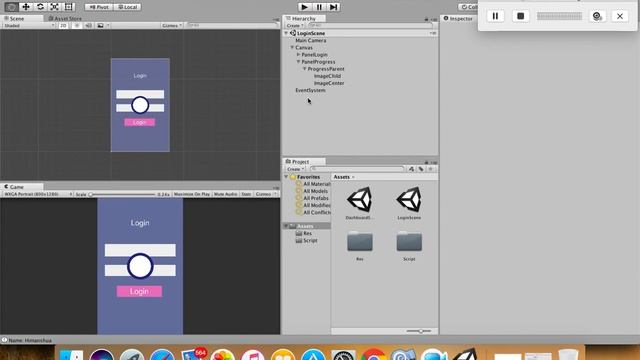Collapse the PanelProgress node arrow
640x360 pixels.
[x=298, y=62]
